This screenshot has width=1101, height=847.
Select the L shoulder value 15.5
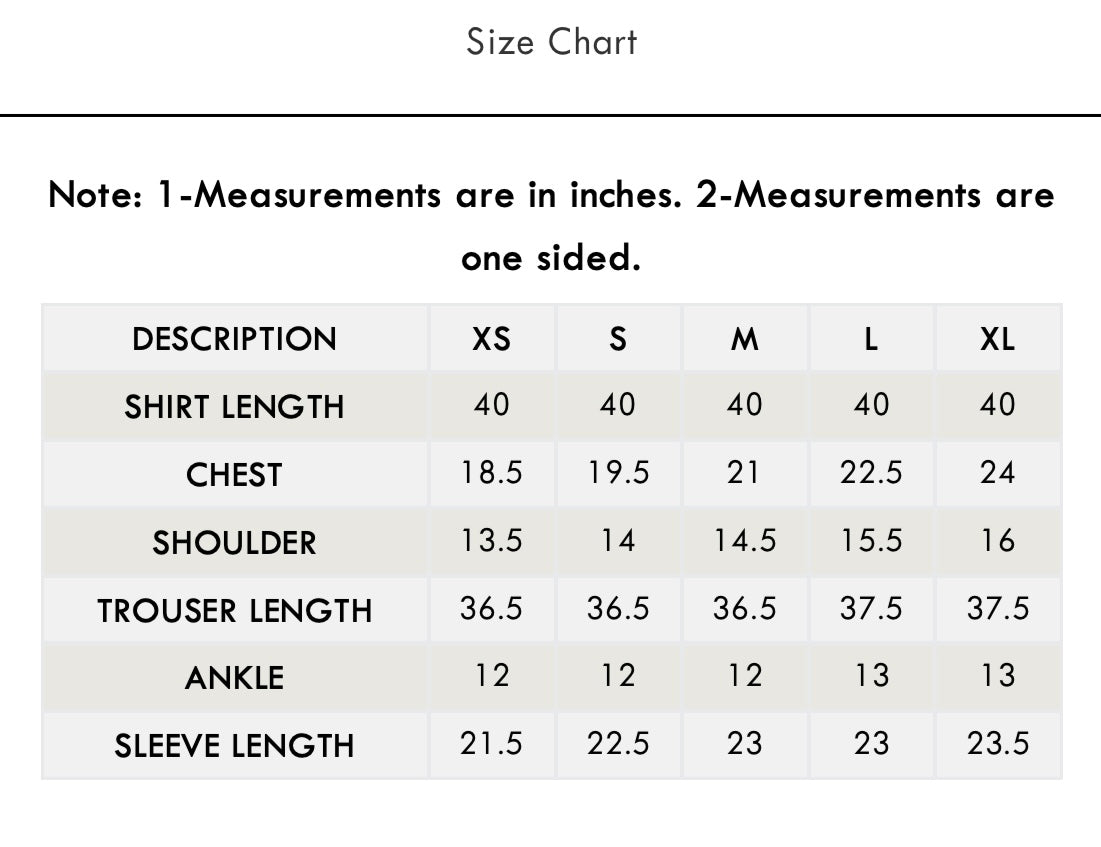click(x=871, y=541)
